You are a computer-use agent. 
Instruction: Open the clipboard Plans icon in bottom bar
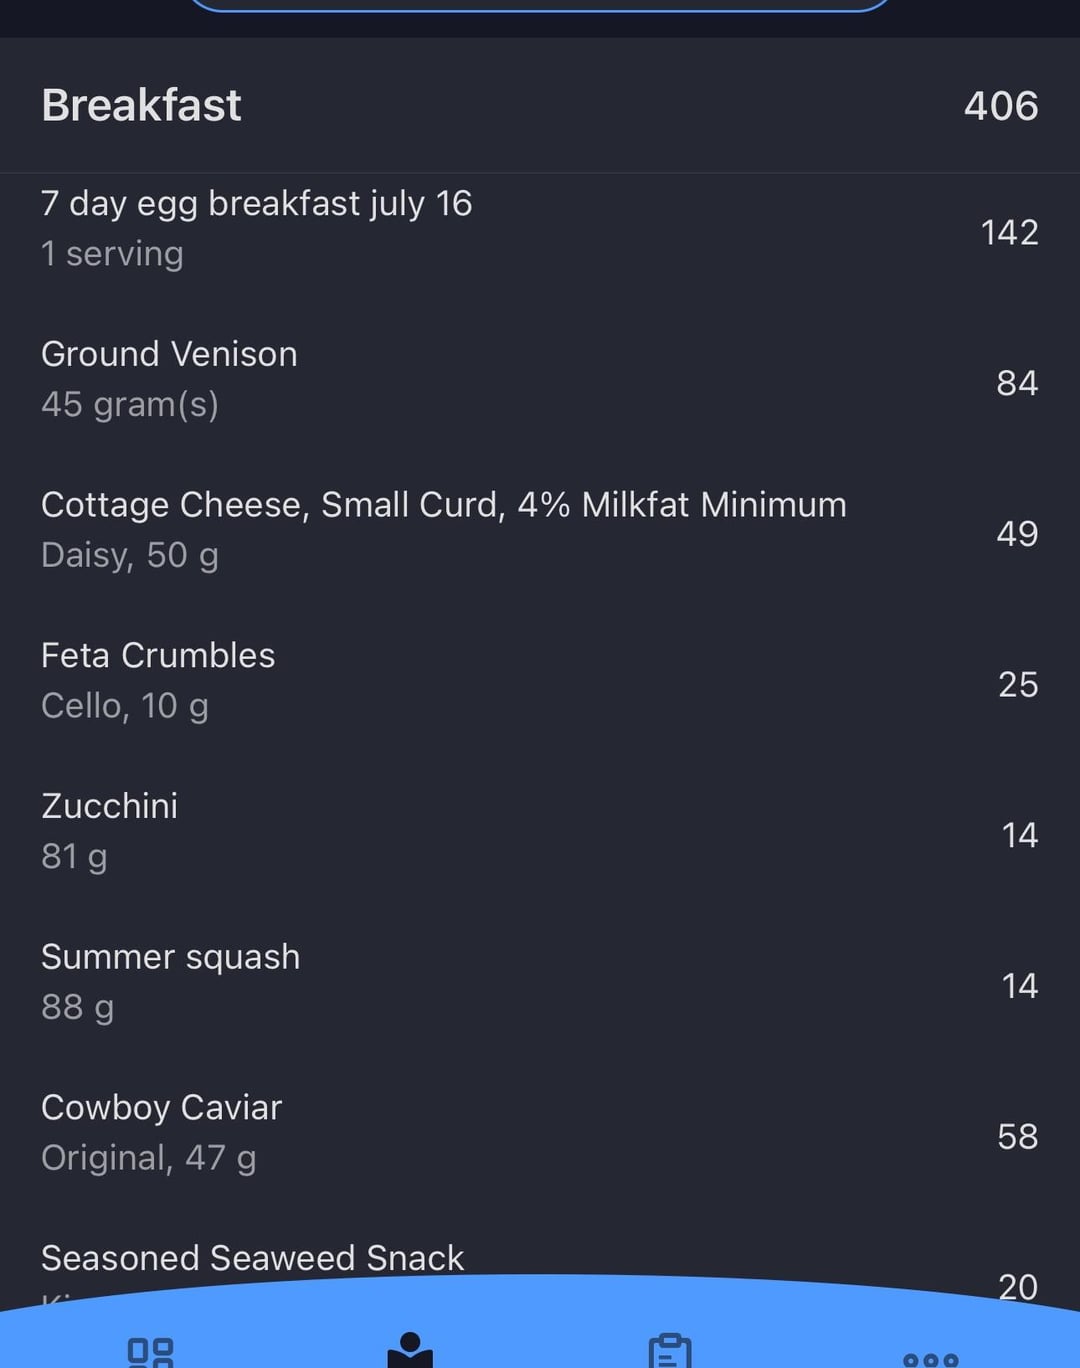[x=670, y=1351]
